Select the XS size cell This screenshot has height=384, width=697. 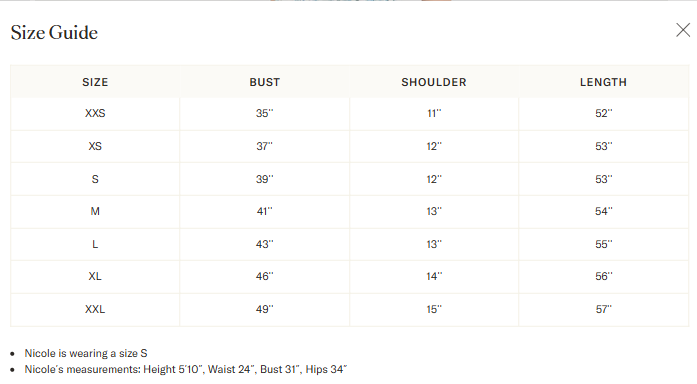pyautogui.click(x=95, y=146)
